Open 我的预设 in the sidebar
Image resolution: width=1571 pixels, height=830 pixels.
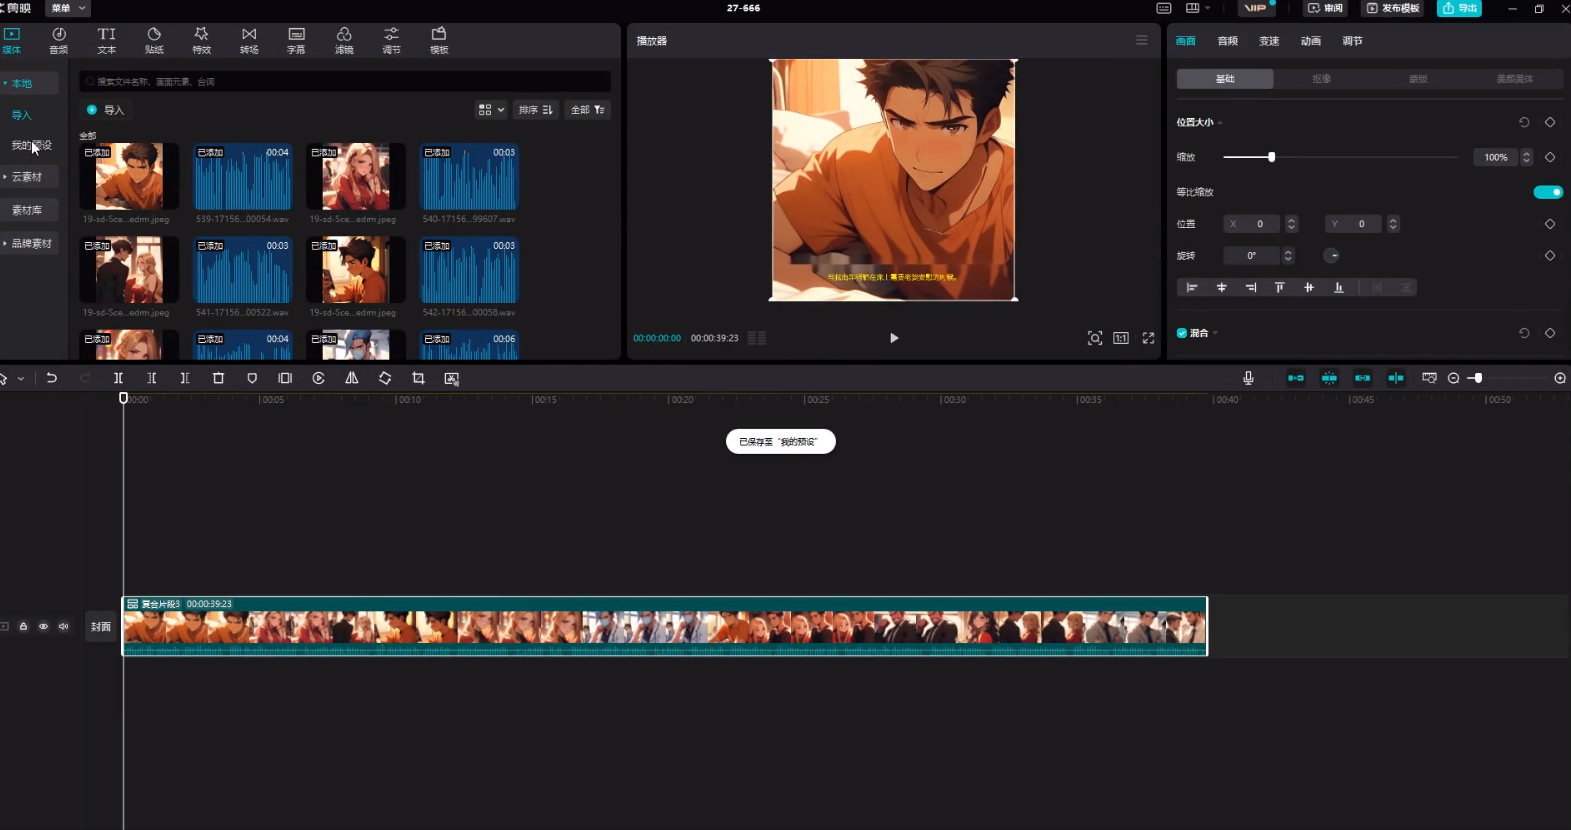coord(31,145)
